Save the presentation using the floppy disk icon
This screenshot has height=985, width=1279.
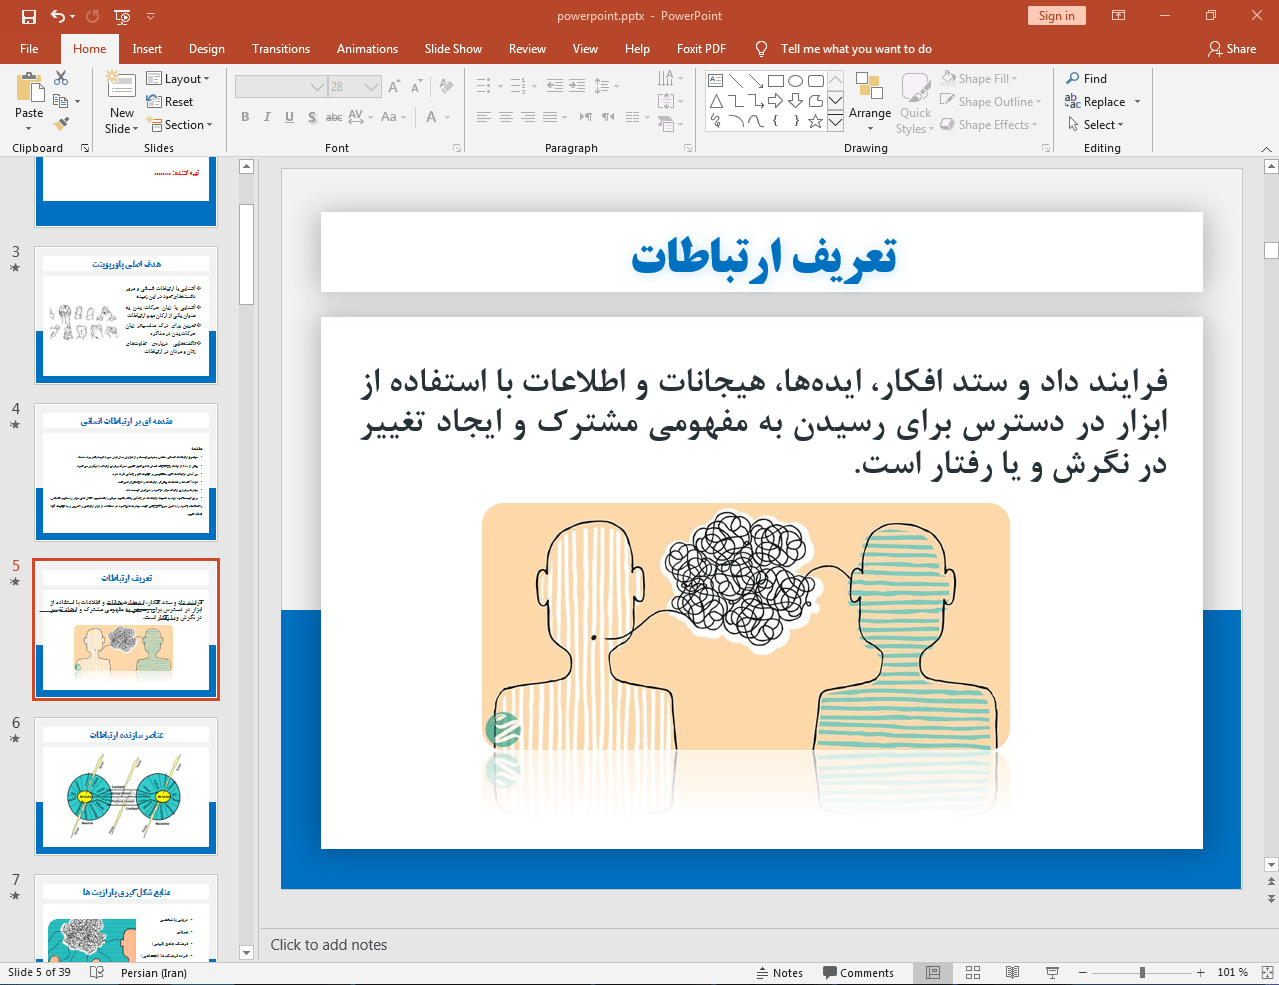click(x=29, y=16)
